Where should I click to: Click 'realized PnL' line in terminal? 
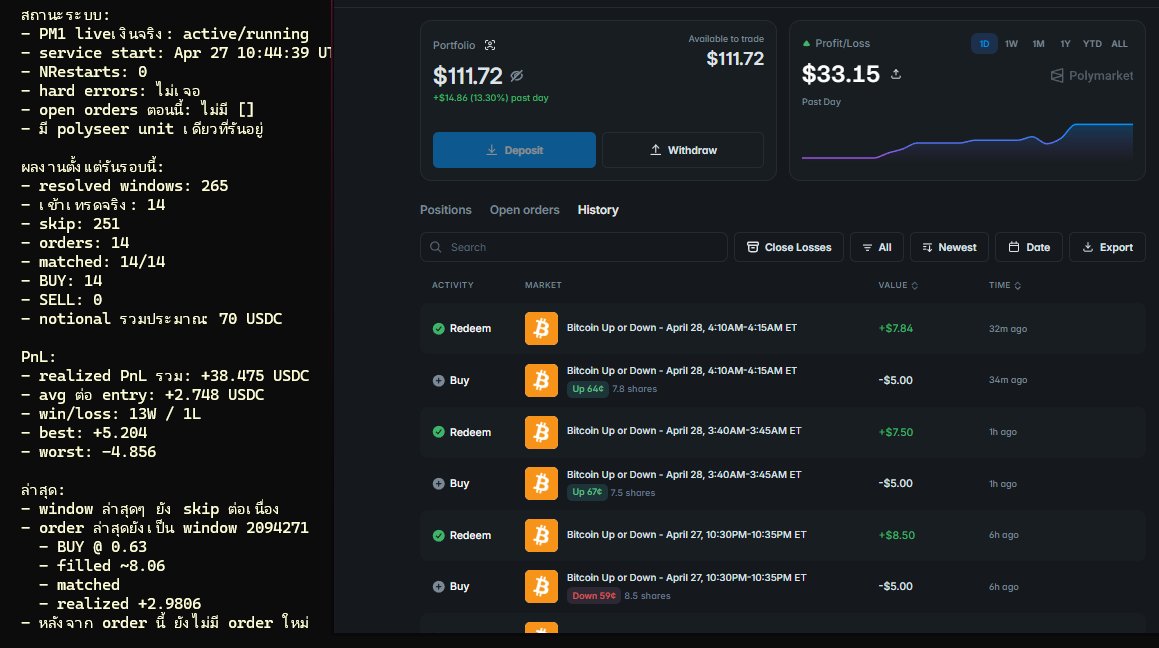click(165, 375)
